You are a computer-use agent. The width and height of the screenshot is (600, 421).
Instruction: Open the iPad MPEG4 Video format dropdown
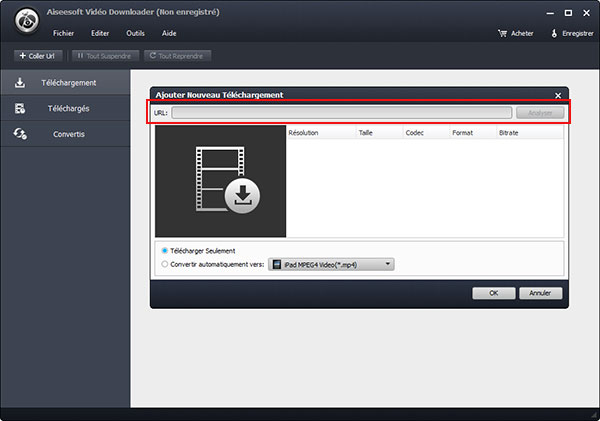click(x=332, y=264)
